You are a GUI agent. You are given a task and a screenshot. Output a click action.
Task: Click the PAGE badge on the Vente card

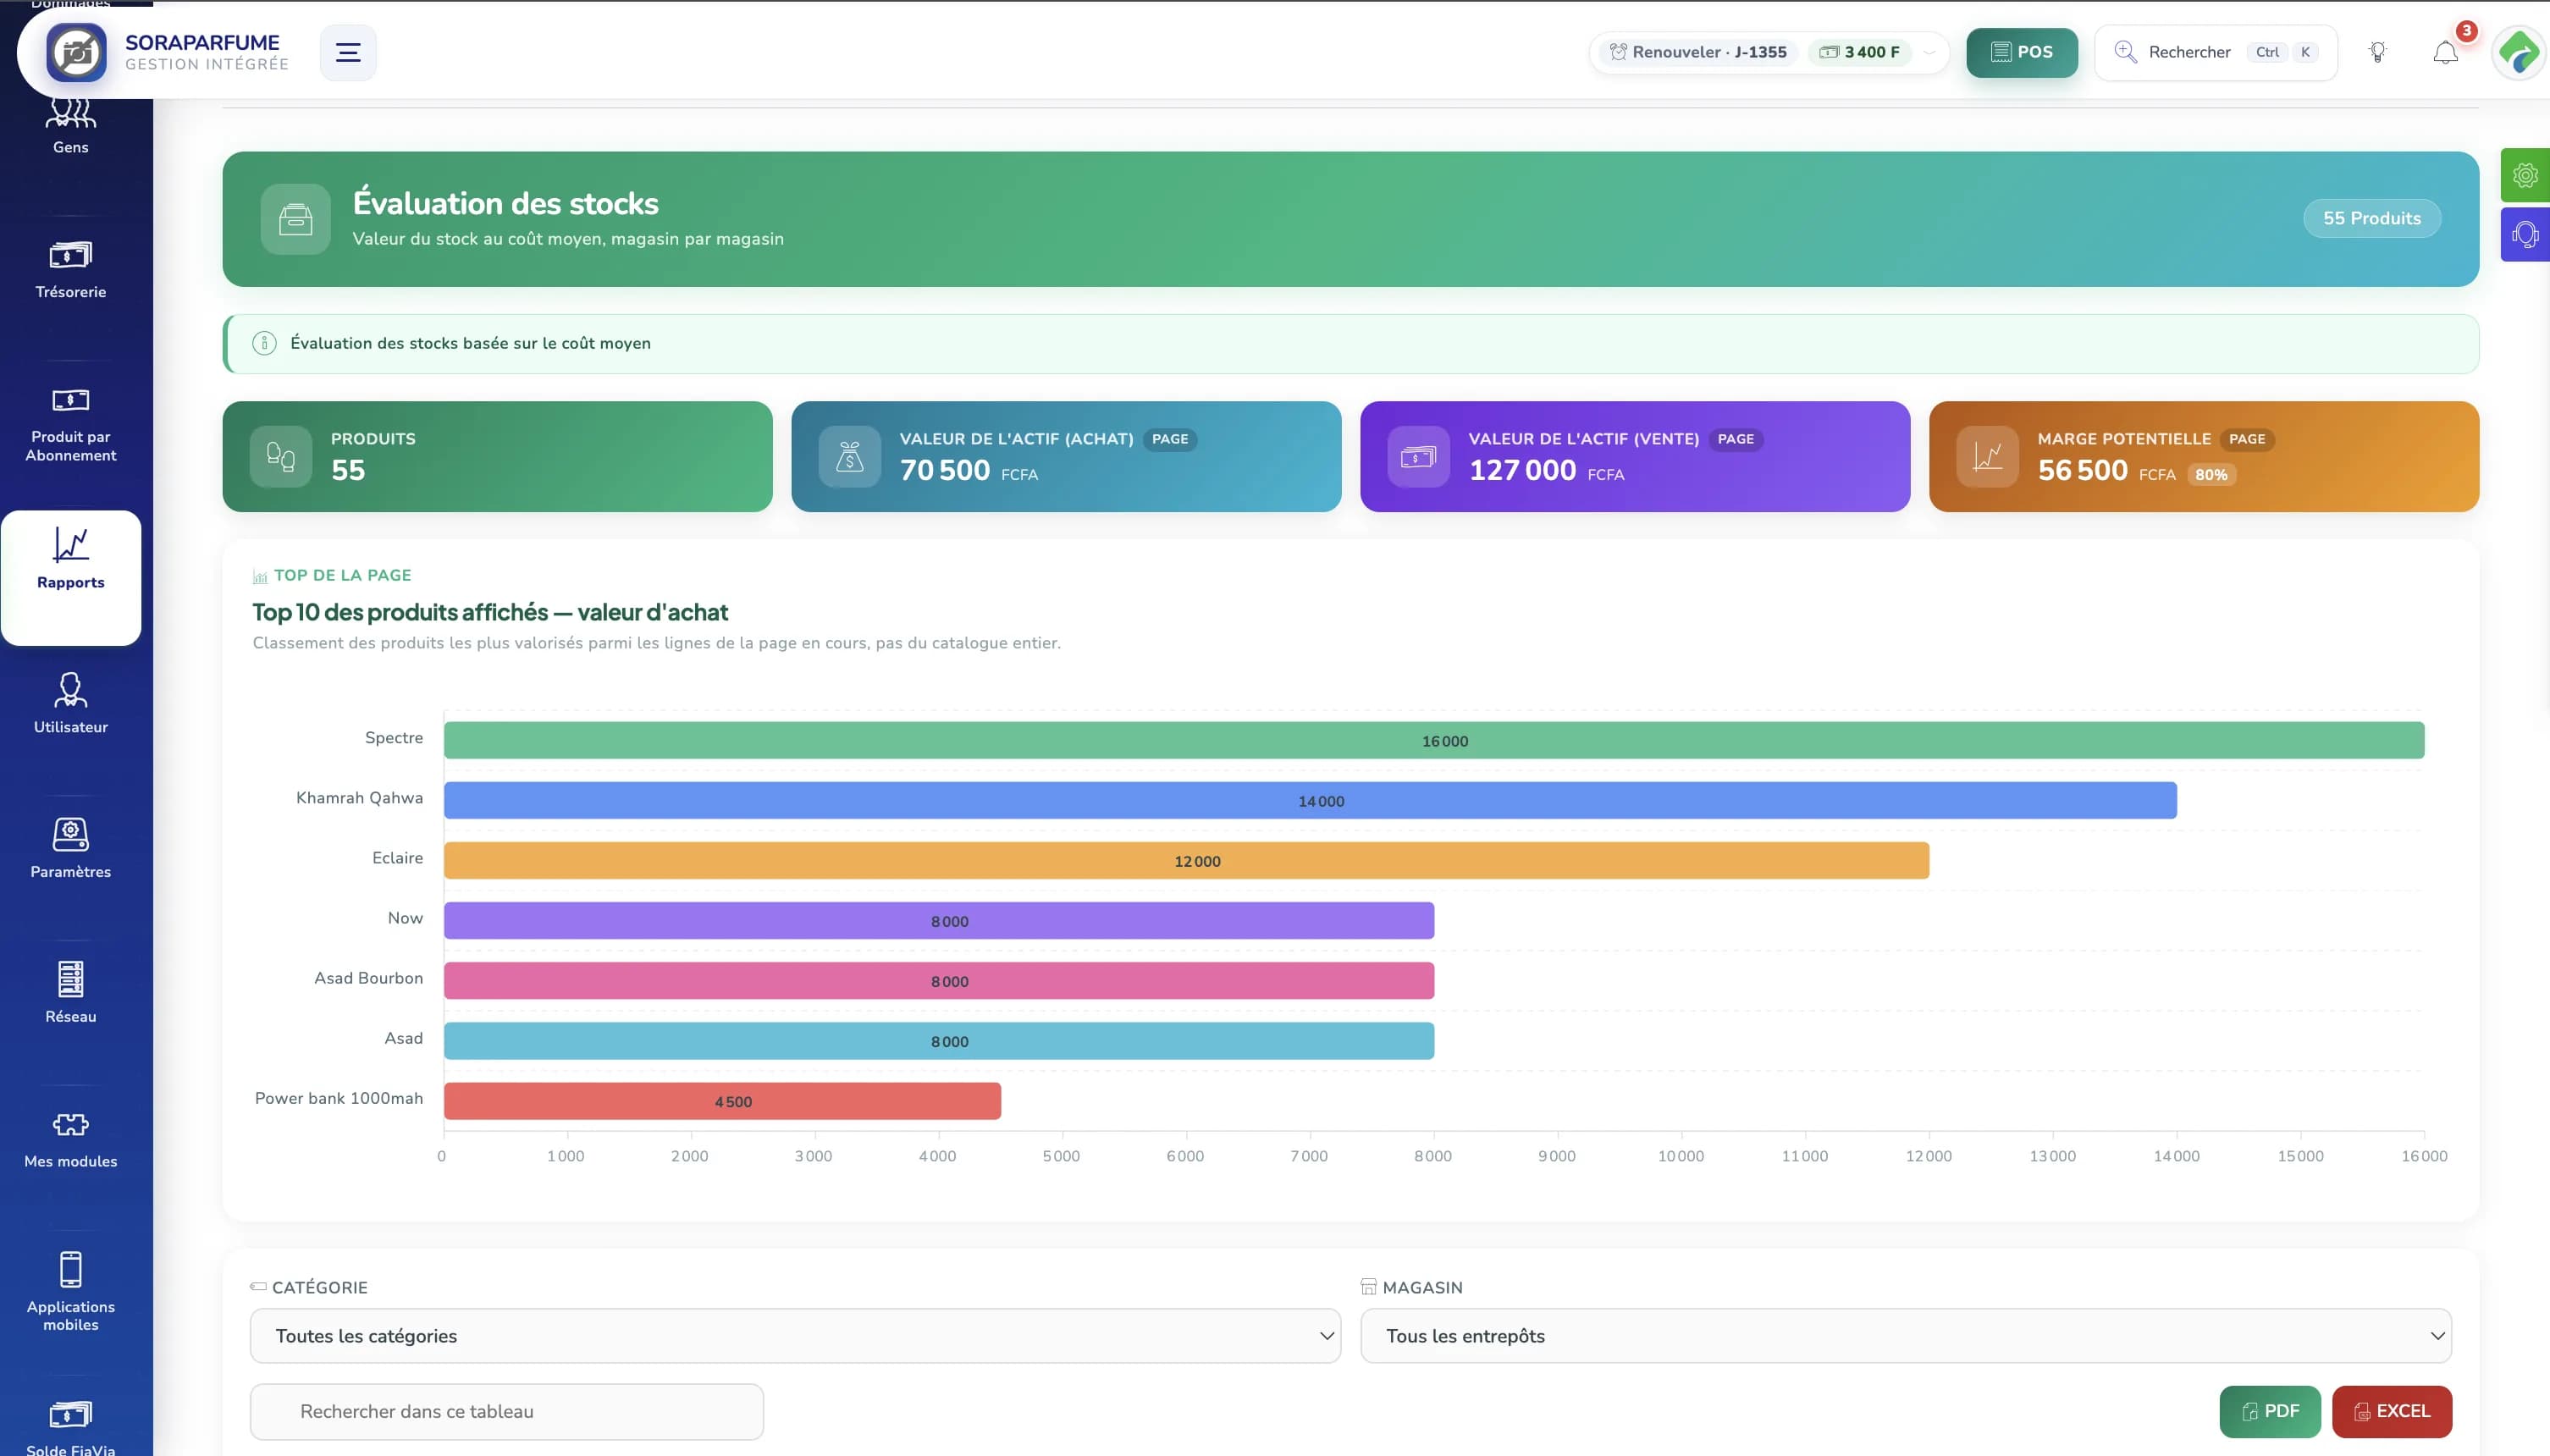coord(1735,439)
